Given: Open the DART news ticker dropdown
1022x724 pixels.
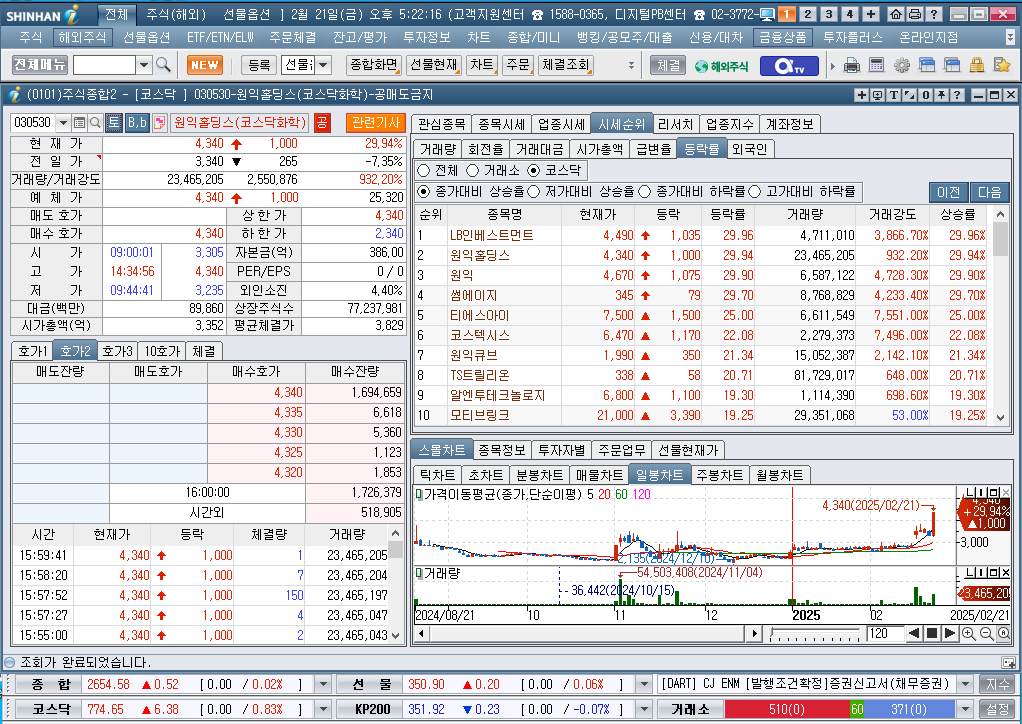Looking at the screenshot, I should [x=965, y=684].
